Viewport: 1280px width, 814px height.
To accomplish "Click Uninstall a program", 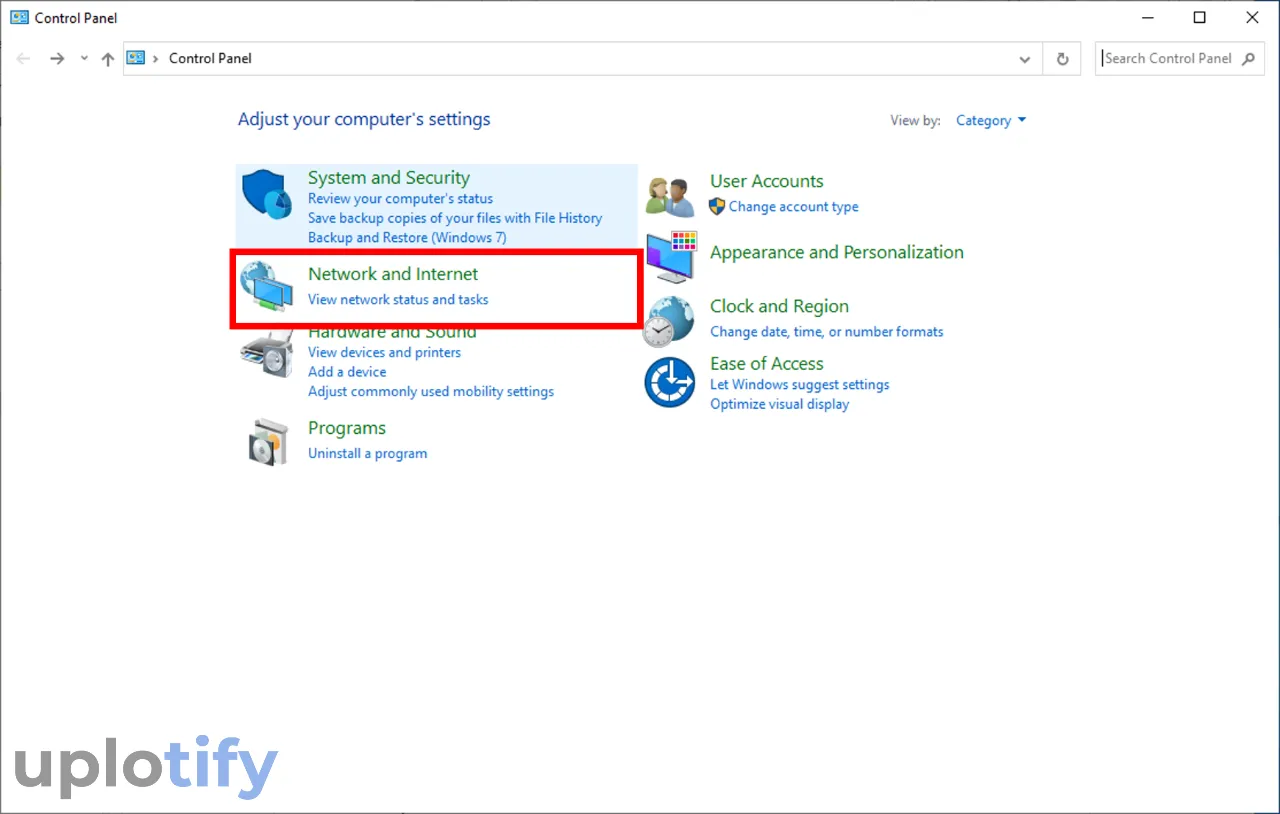I will [367, 453].
